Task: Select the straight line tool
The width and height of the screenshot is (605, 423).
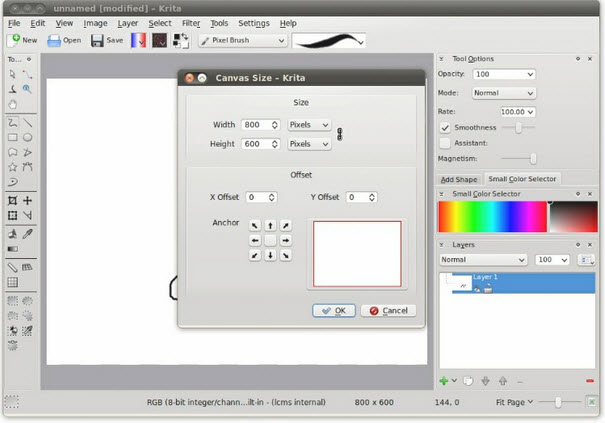Action: (27, 123)
